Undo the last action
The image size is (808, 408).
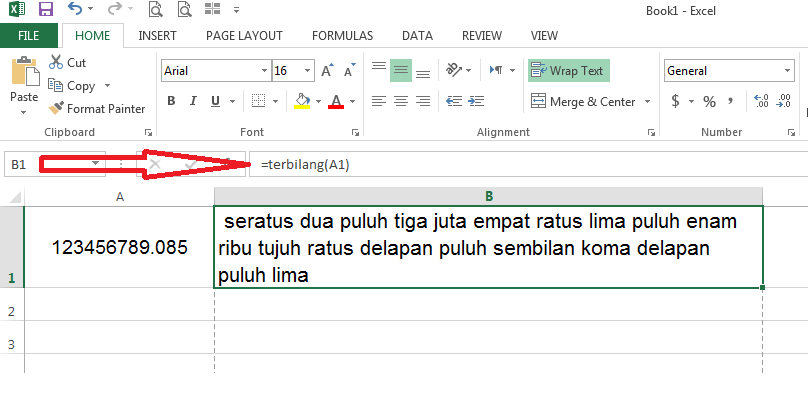[x=75, y=9]
